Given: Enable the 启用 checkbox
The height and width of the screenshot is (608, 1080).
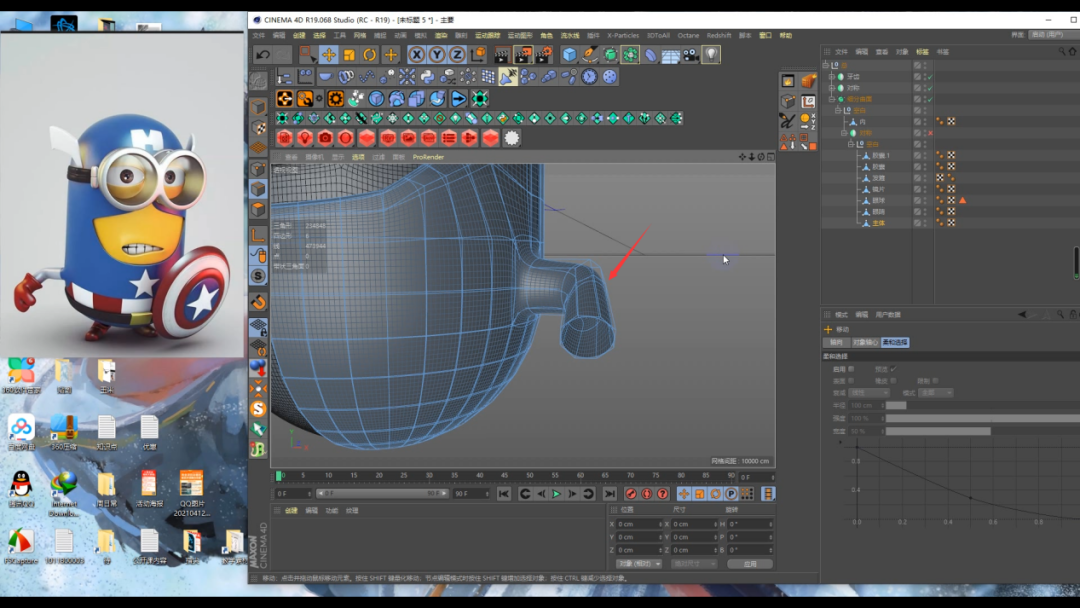Looking at the screenshot, I should click(851, 369).
